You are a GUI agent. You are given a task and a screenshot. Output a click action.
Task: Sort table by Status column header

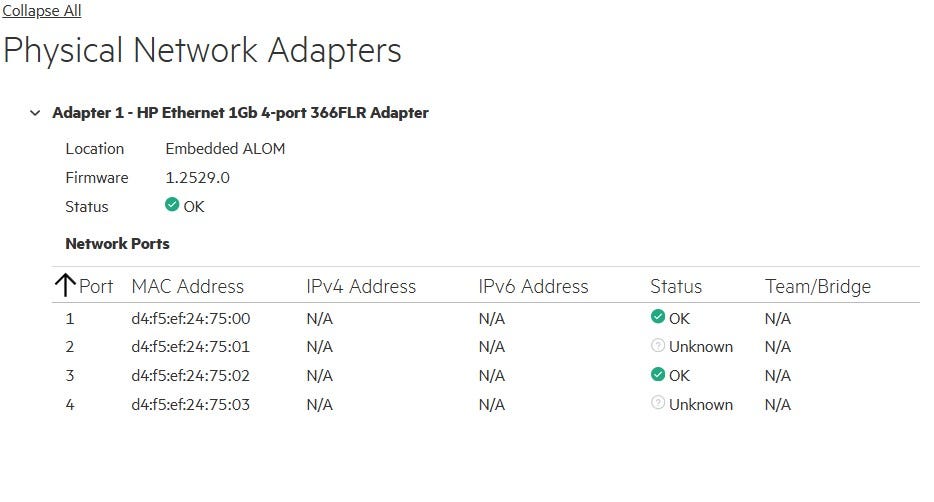(676, 286)
